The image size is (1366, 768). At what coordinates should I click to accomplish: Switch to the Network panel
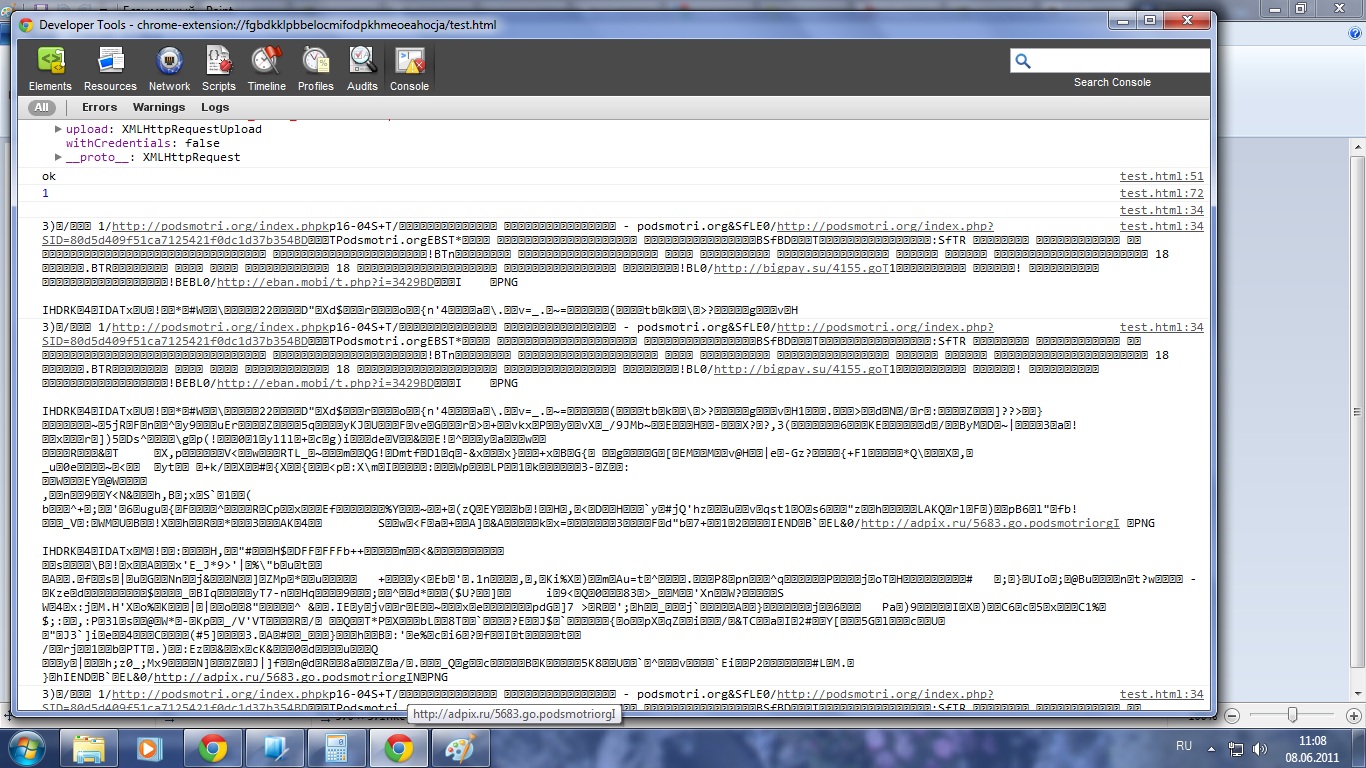(x=169, y=68)
